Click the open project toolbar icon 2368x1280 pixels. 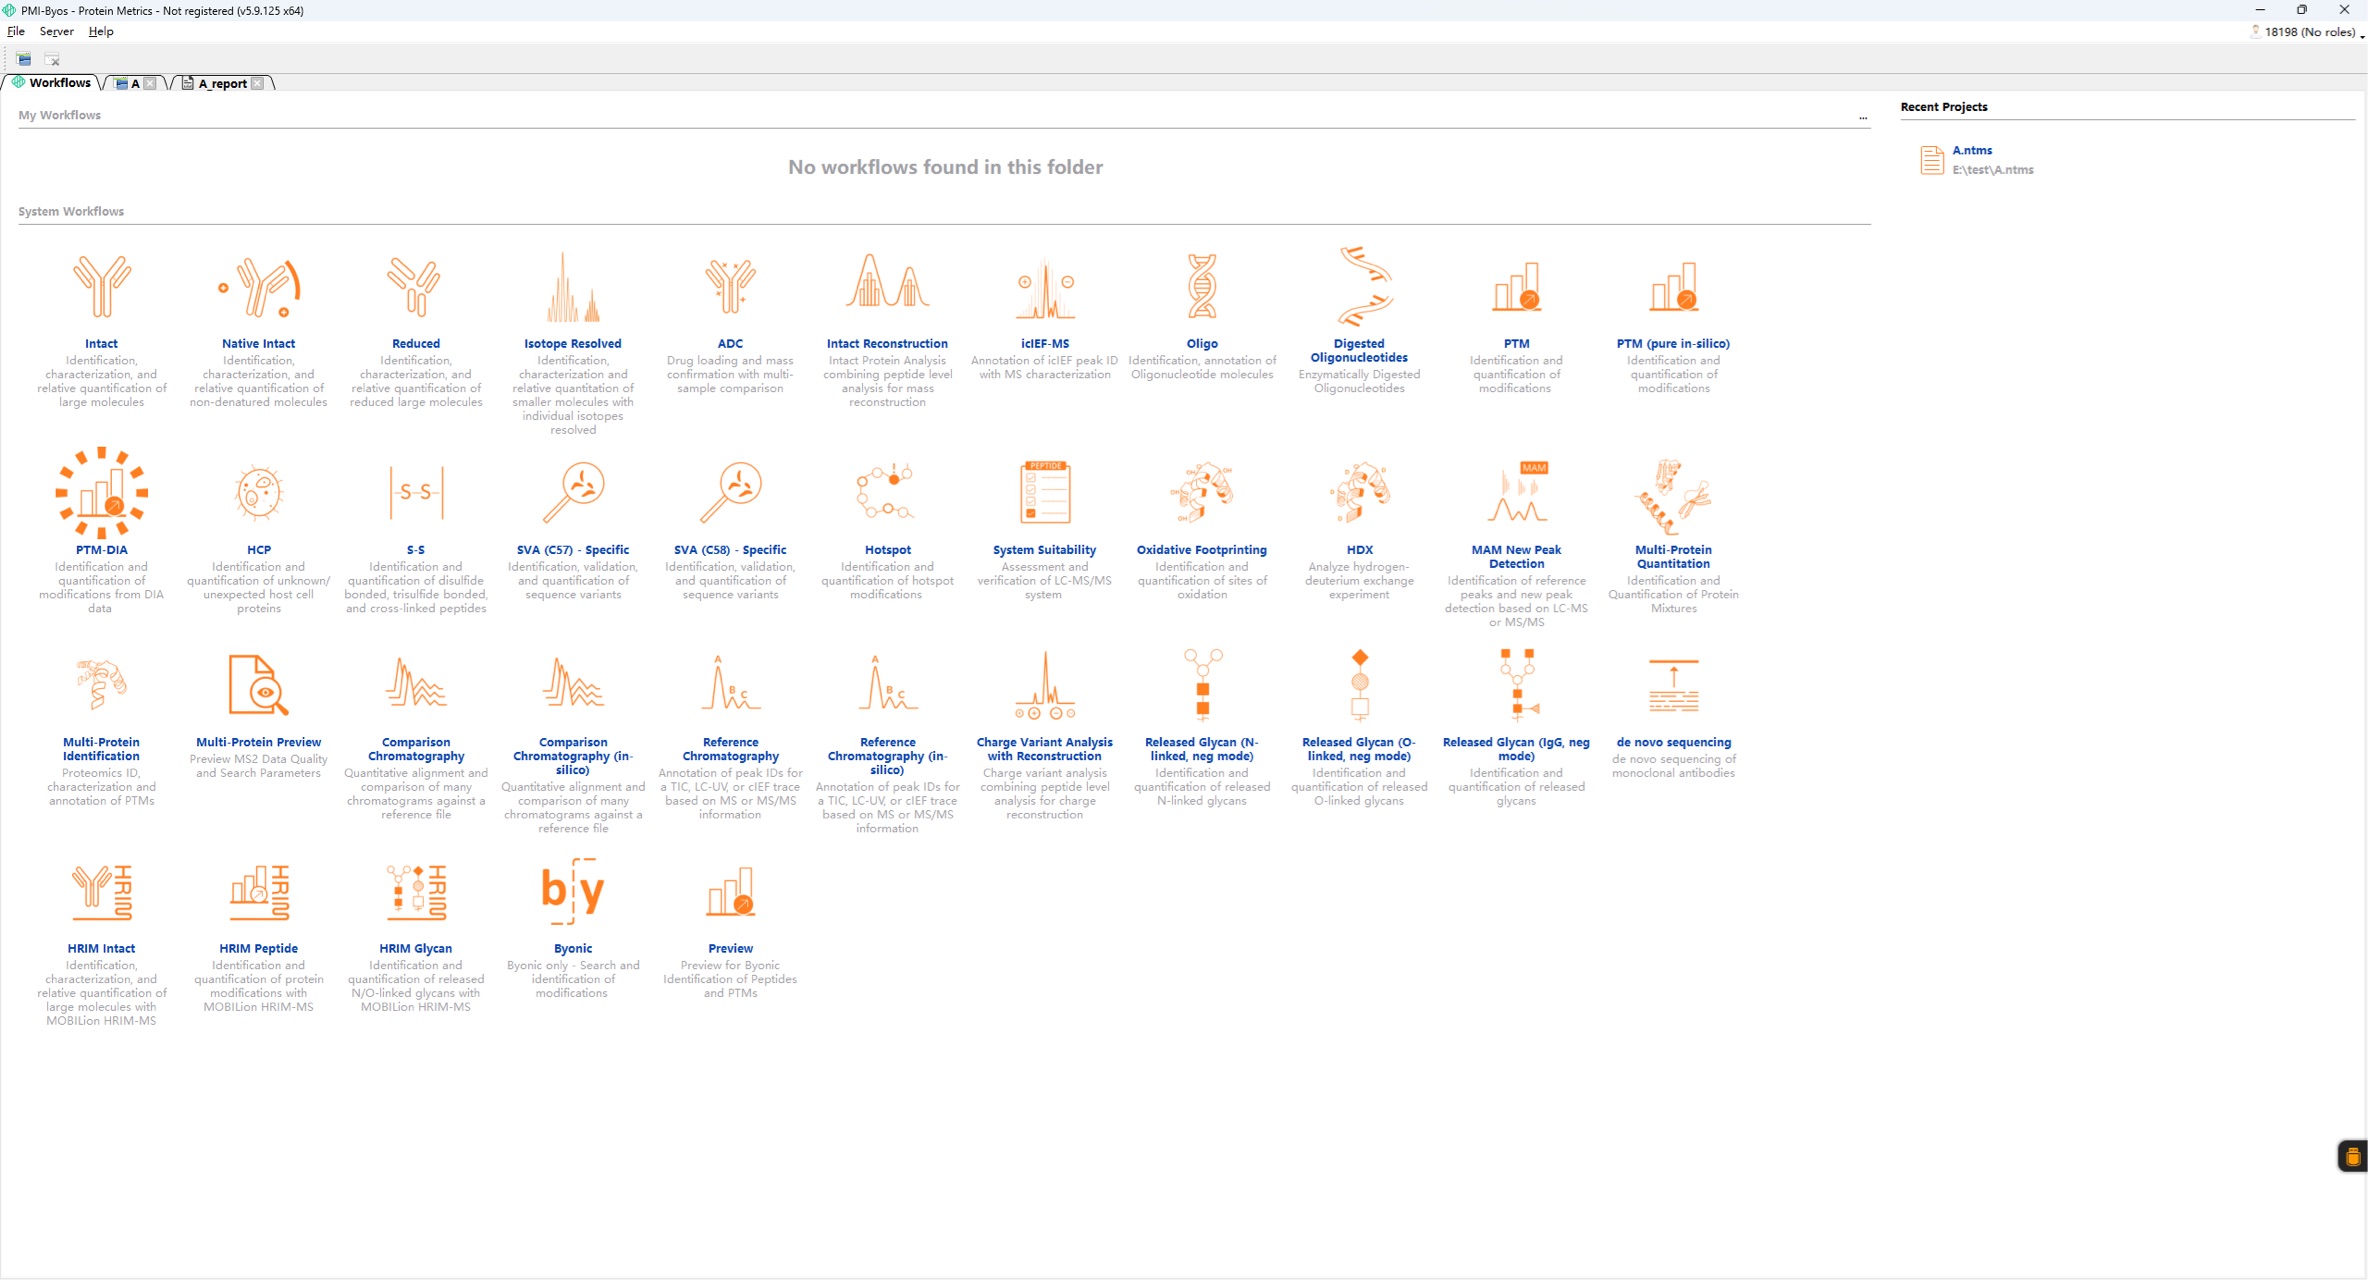[x=24, y=59]
